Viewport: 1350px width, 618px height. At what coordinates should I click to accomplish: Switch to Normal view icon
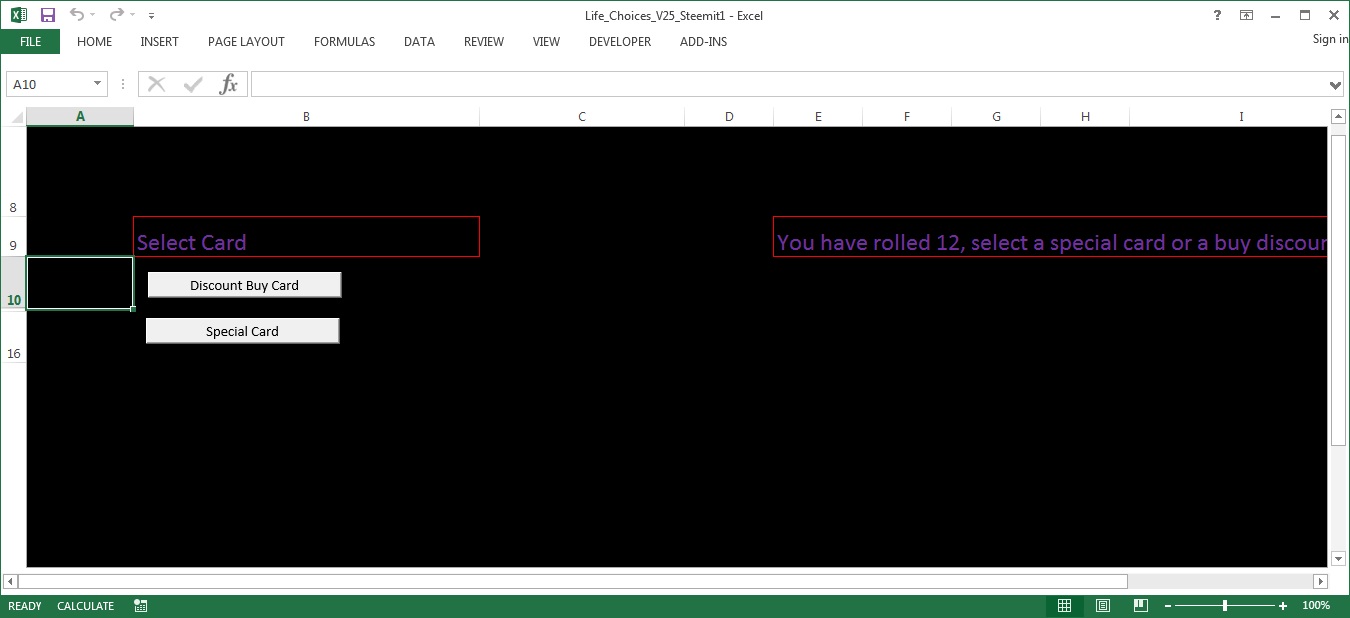1064,606
